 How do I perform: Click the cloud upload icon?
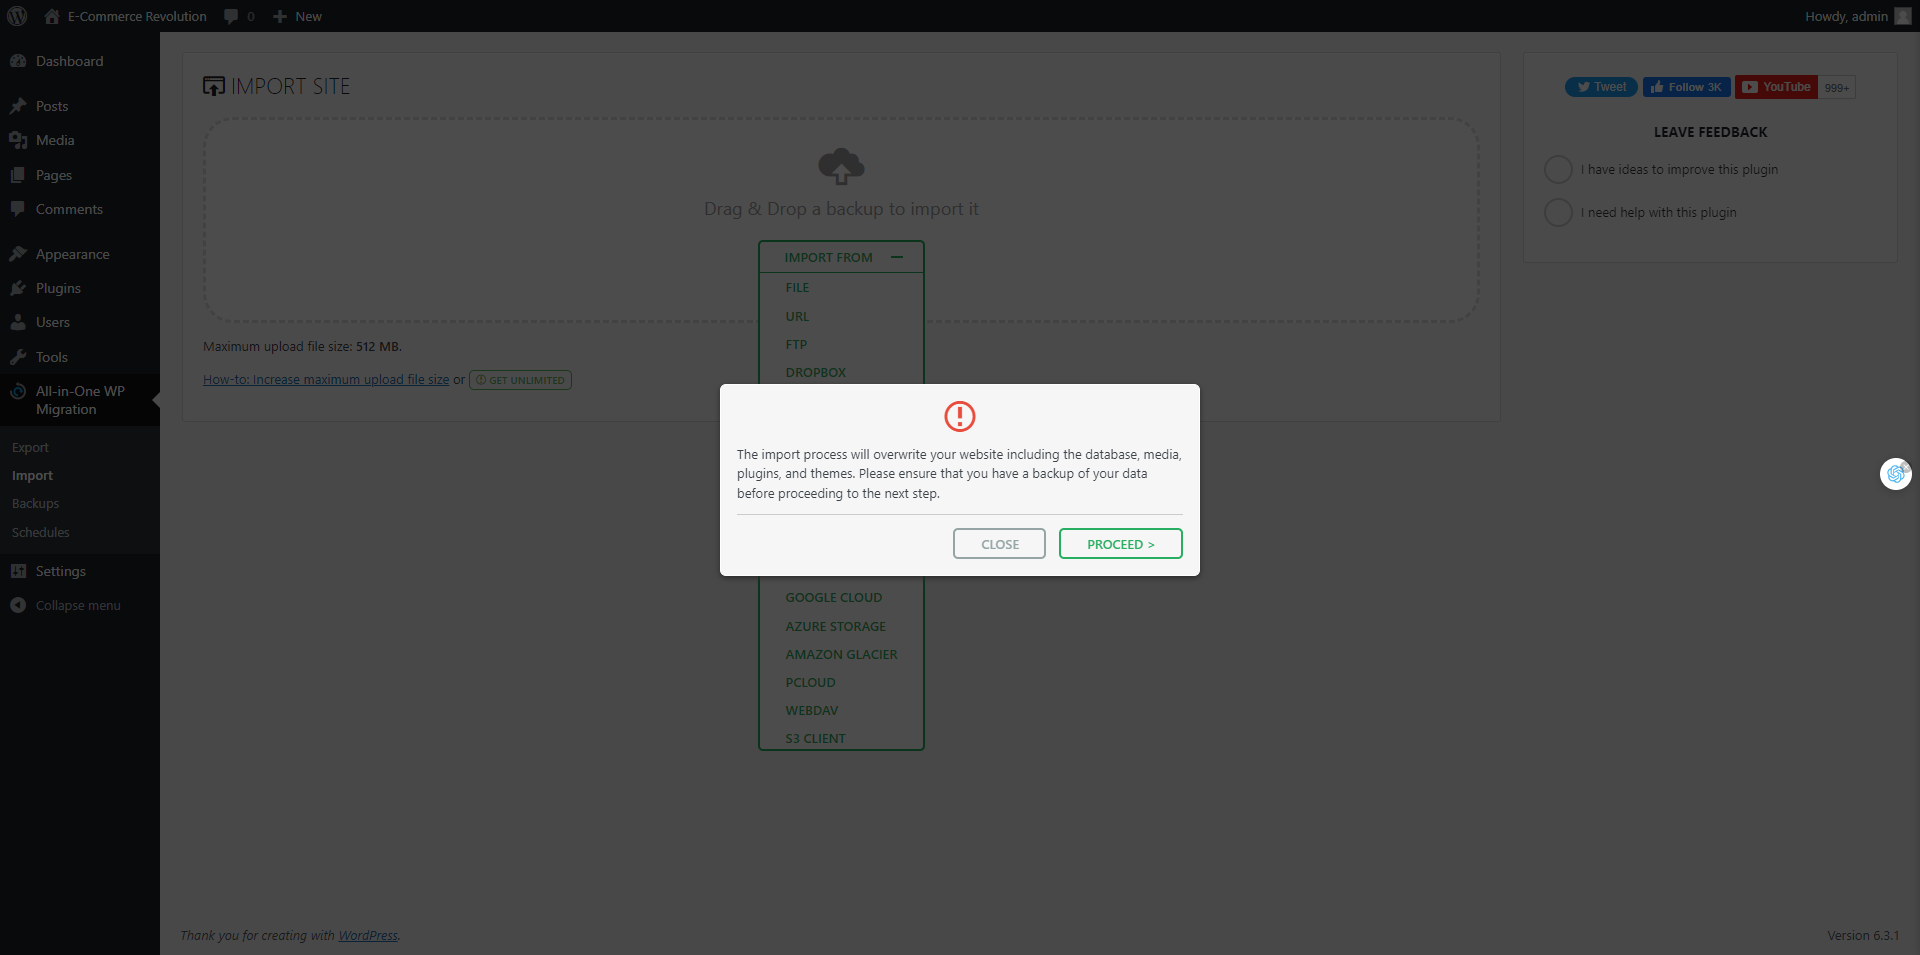840,167
